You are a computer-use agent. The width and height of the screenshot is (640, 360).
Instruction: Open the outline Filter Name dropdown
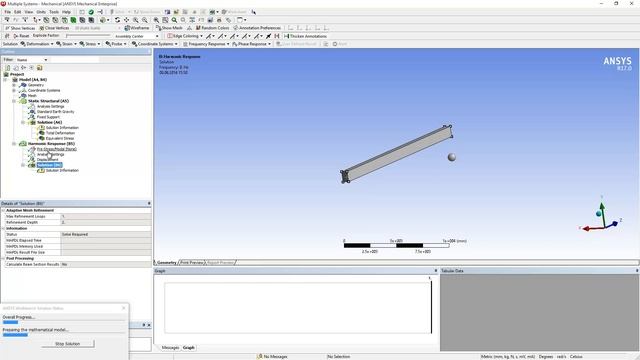(x=32, y=60)
